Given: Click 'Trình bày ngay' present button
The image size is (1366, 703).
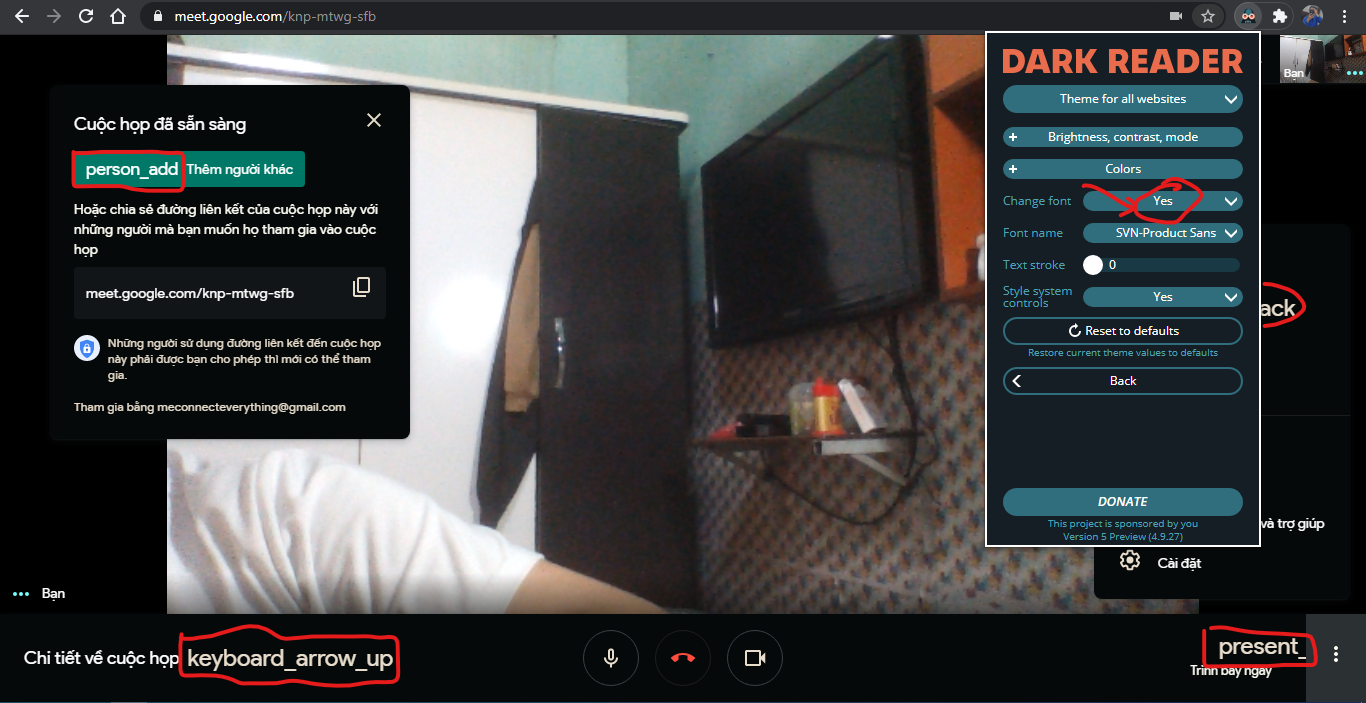Looking at the screenshot, I should coord(1231,671).
